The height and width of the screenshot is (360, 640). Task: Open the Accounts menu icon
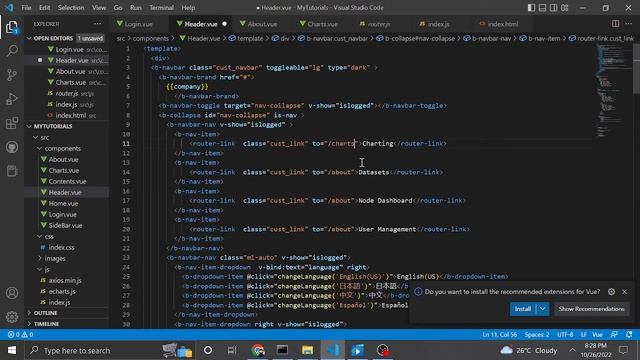tap(12, 293)
